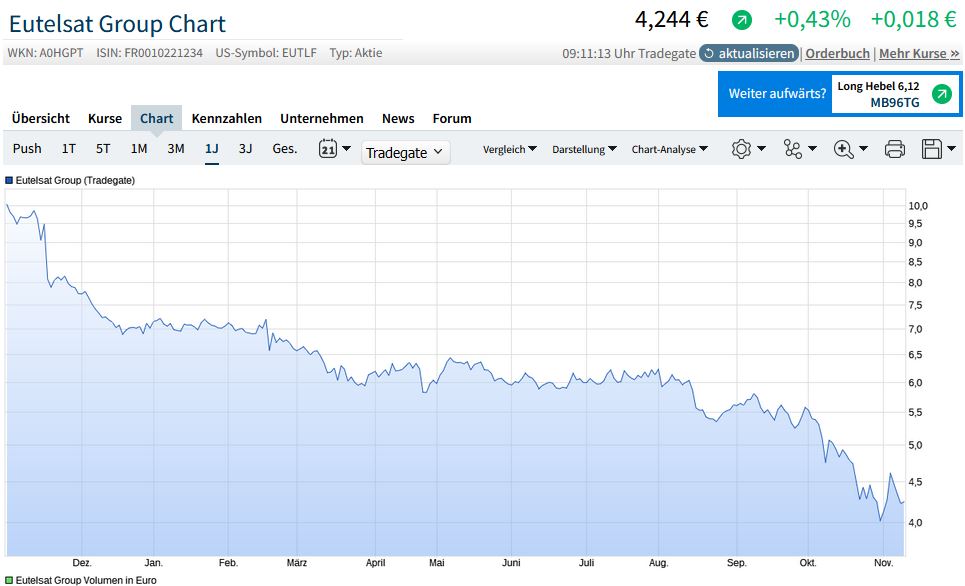The image size is (965, 586).
Task: Open the chart settings gear icon
Action: [x=741, y=149]
